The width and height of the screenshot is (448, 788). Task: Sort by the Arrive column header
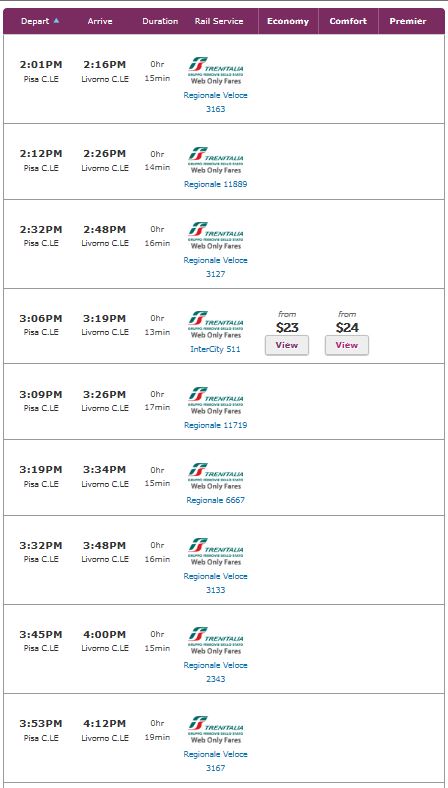100,21
